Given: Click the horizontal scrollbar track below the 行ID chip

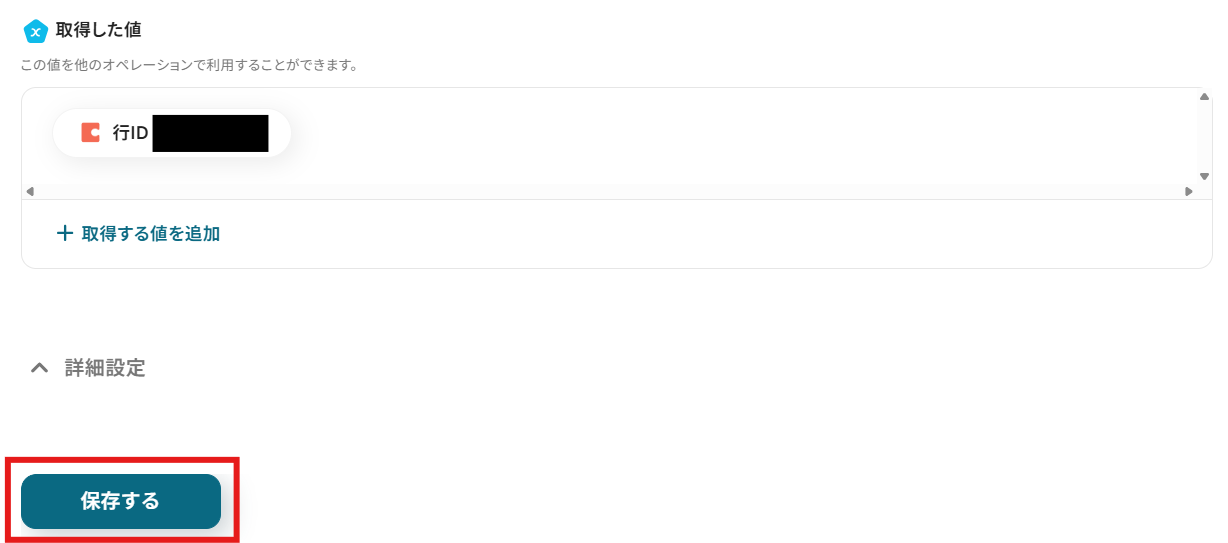Looking at the screenshot, I should click(600, 191).
